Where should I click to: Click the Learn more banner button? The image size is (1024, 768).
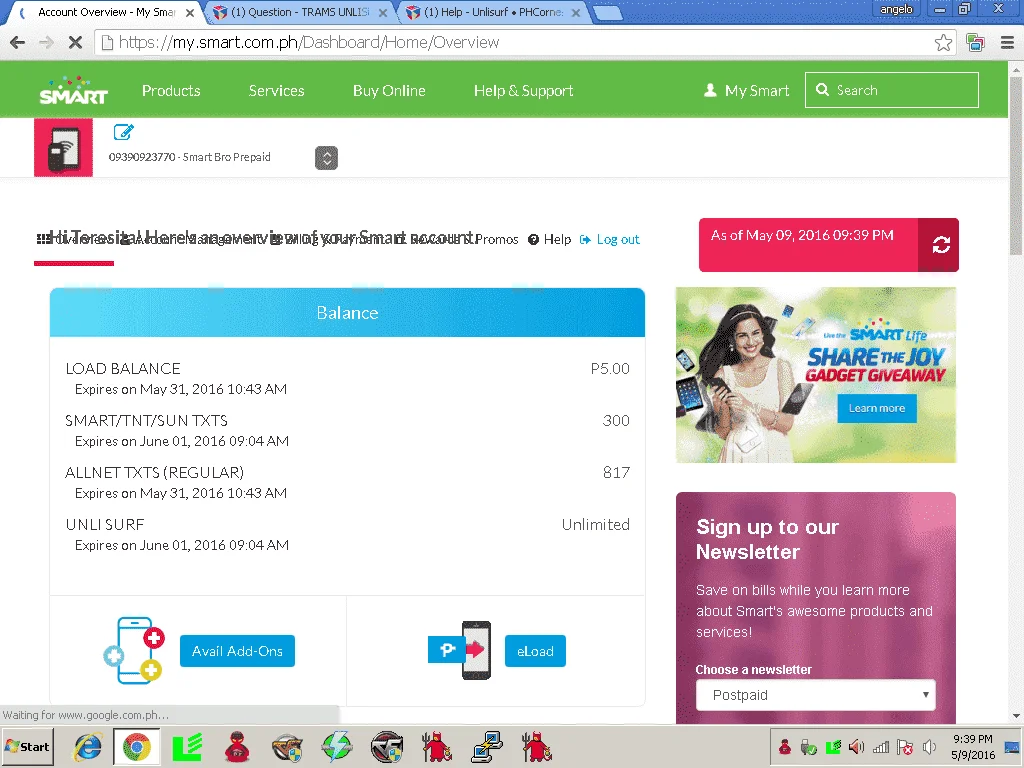click(x=876, y=408)
